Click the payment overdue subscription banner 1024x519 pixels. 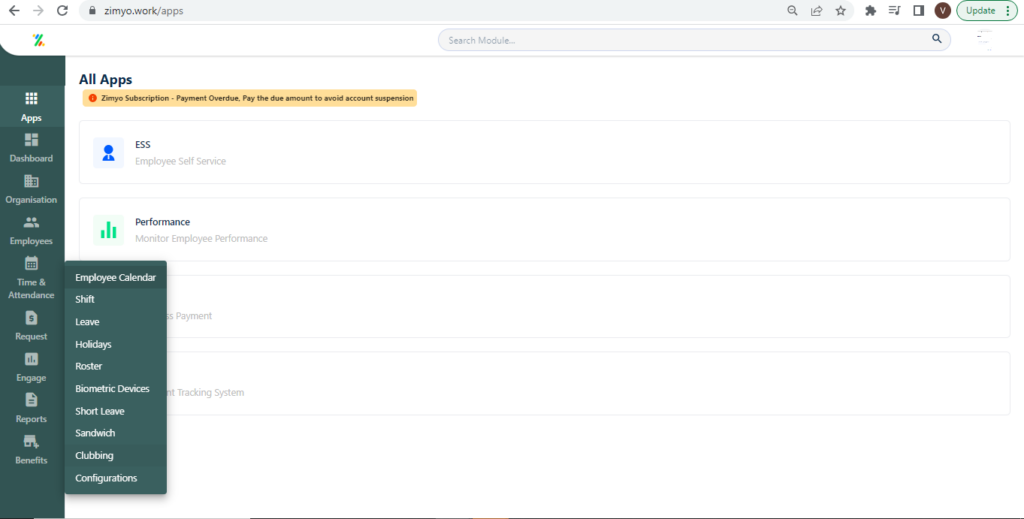(249, 98)
